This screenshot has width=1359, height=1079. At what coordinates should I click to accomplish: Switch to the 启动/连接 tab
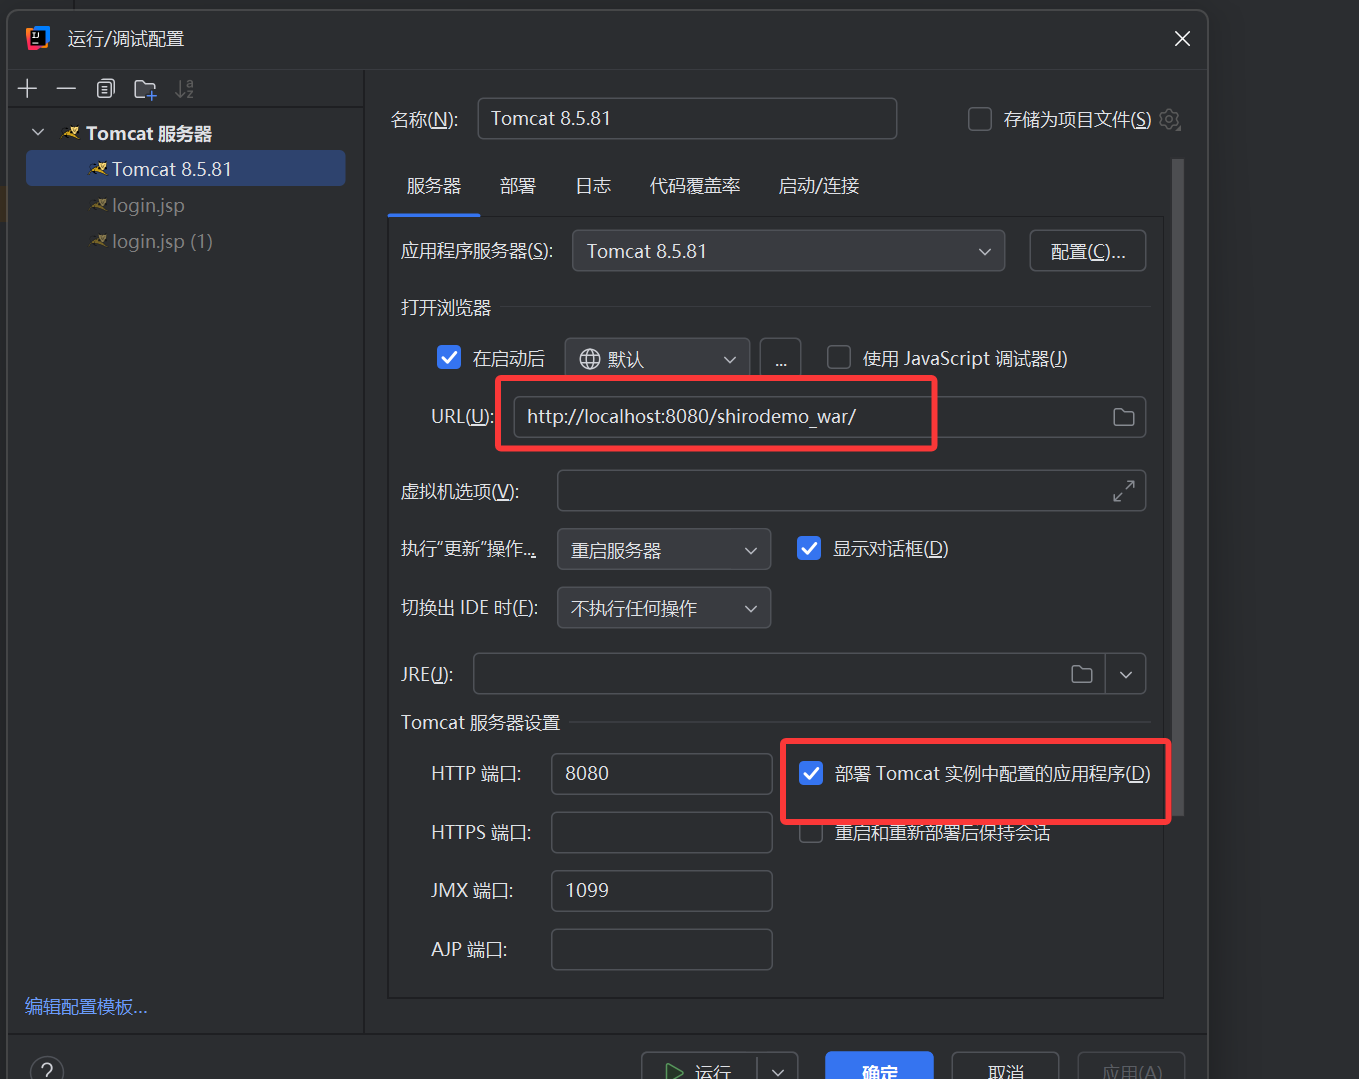point(818,186)
